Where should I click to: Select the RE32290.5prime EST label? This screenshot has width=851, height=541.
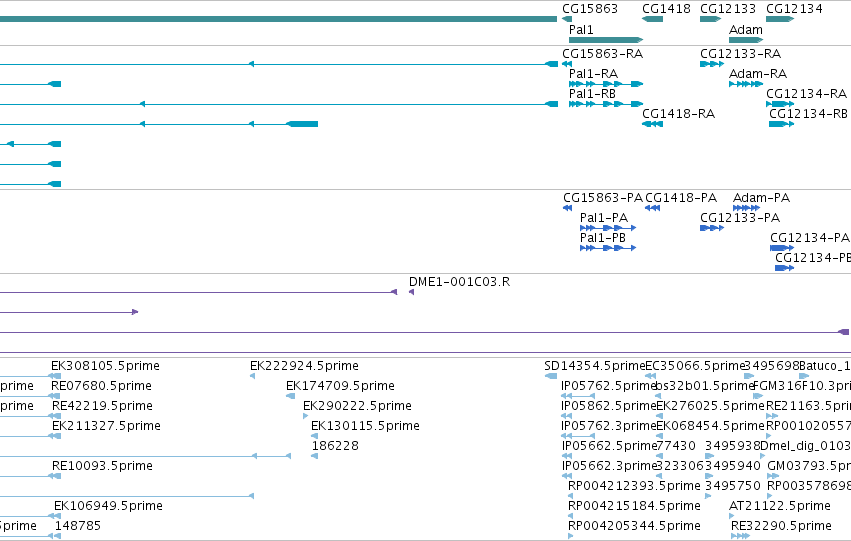[781, 525]
